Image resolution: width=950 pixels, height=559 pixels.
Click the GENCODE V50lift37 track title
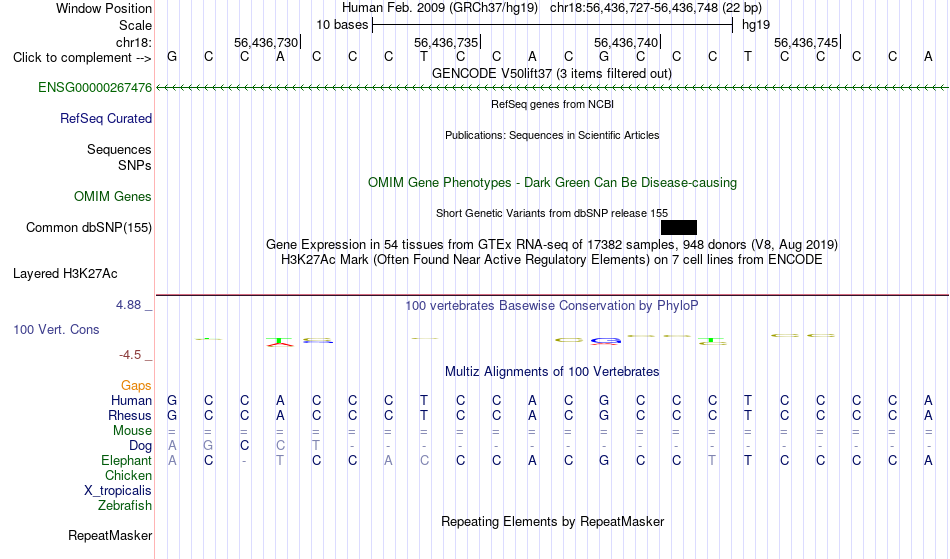(x=552, y=74)
